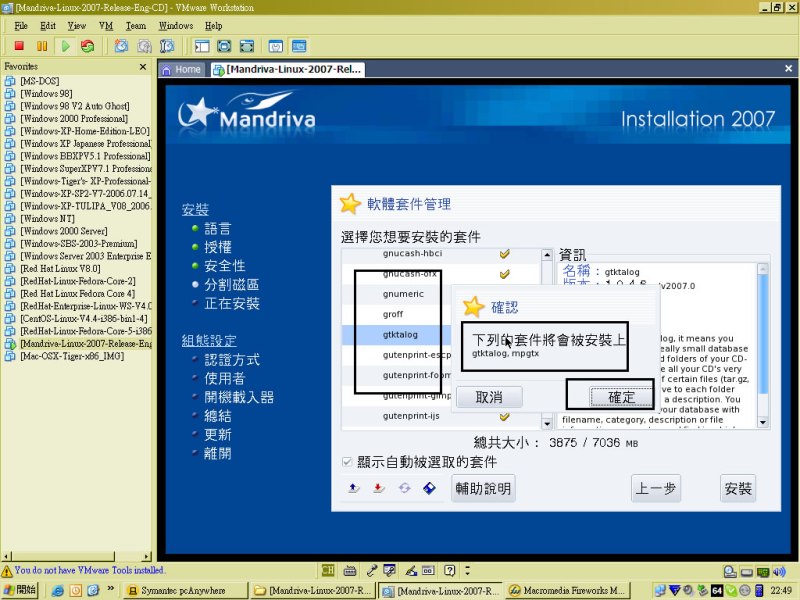800x600 pixels.
Task: Toggle the gnucash-hbci package checkmark
Action: click(505, 254)
